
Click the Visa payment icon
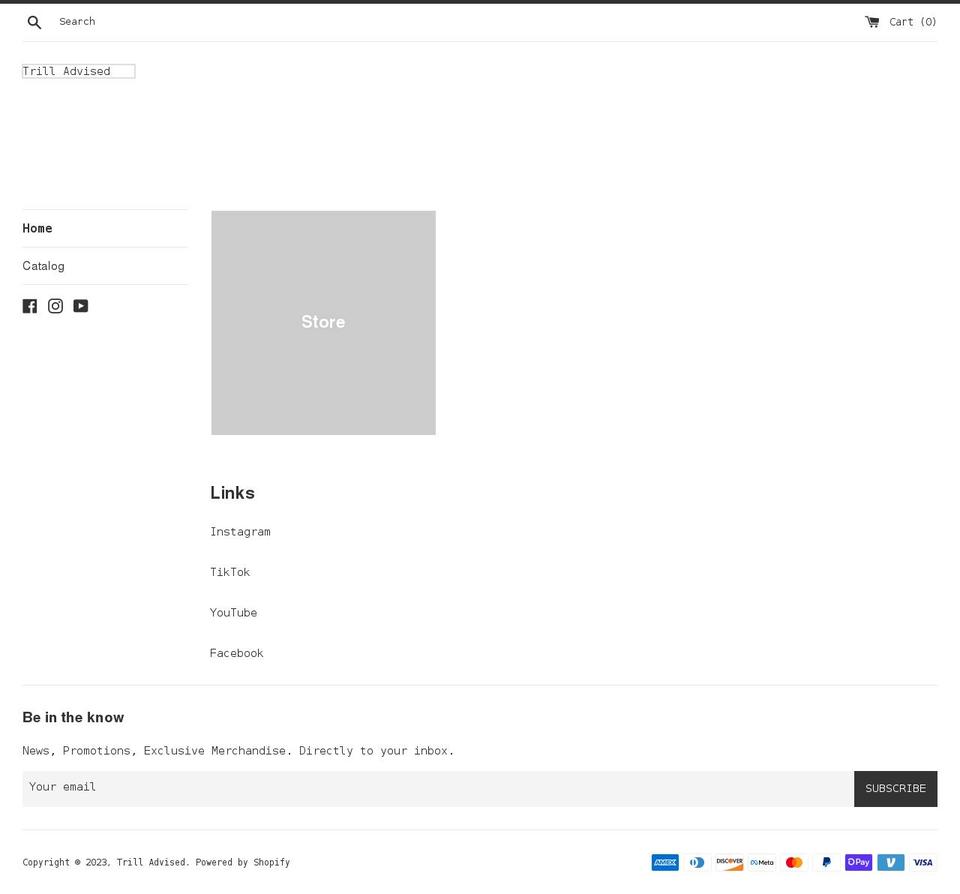click(923, 862)
